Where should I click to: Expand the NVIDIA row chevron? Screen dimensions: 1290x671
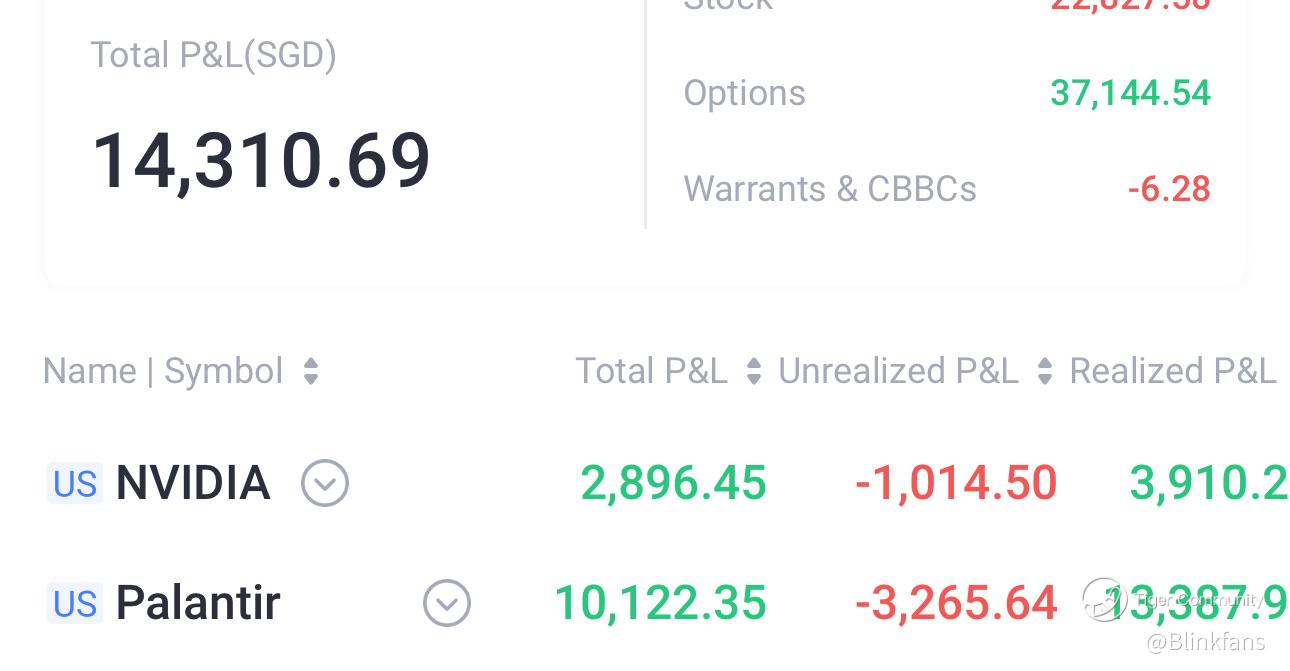(x=325, y=484)
